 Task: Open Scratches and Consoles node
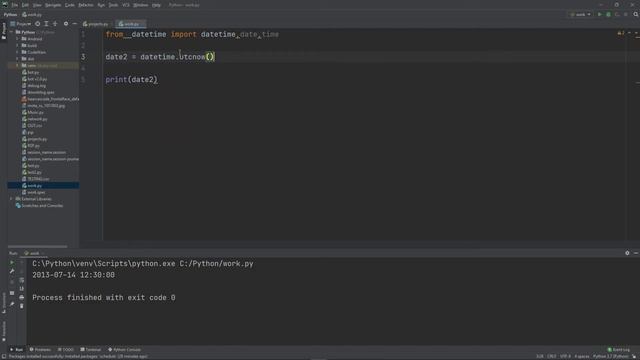39,206
